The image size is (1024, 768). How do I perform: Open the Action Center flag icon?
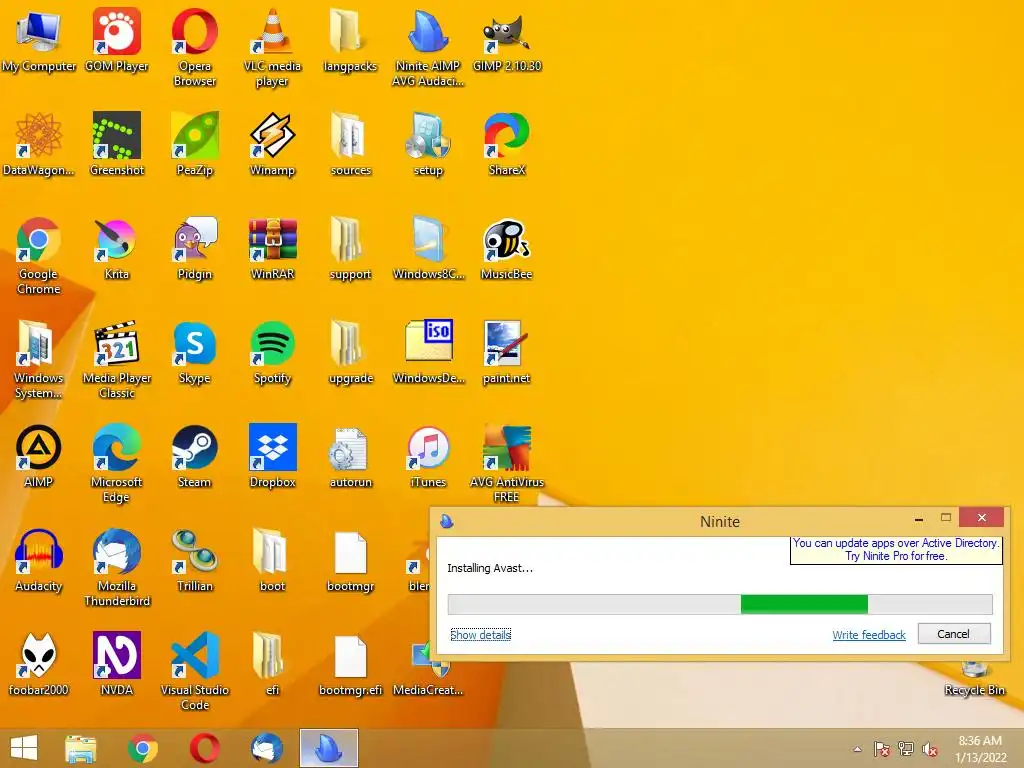[x=881, y=749]
